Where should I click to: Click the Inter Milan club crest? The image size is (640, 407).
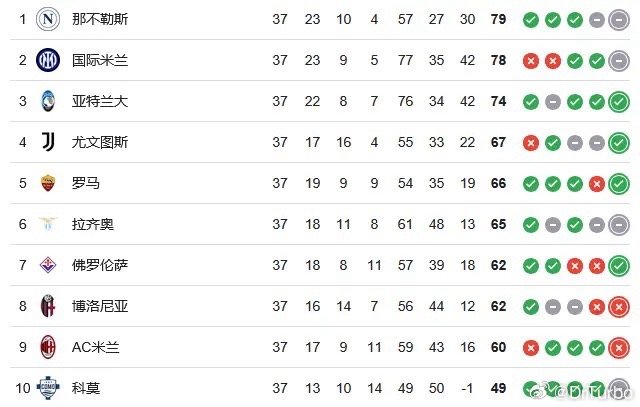click(x=48, y=60)
